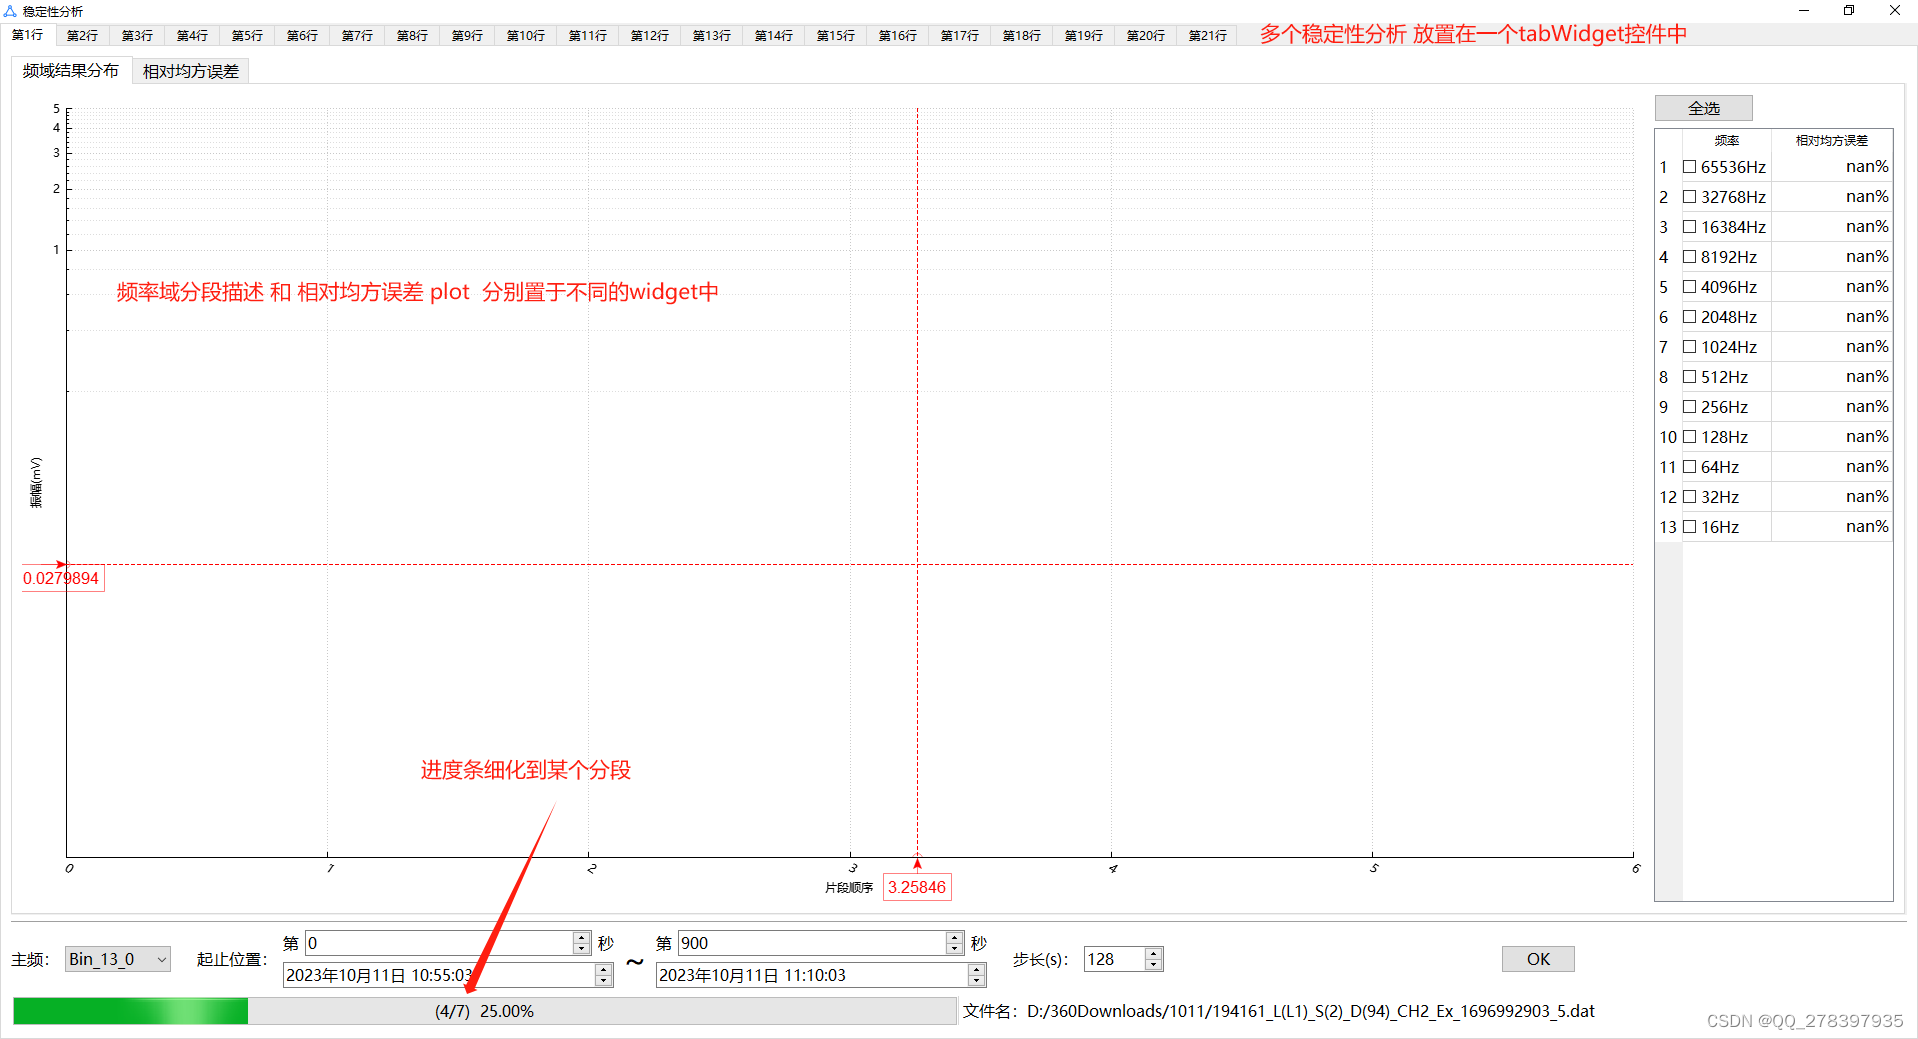Check the 16Hz frequency checkbox
Screen dimensions: 1918x1039
pyautogui.click(x=1690, y=527)
